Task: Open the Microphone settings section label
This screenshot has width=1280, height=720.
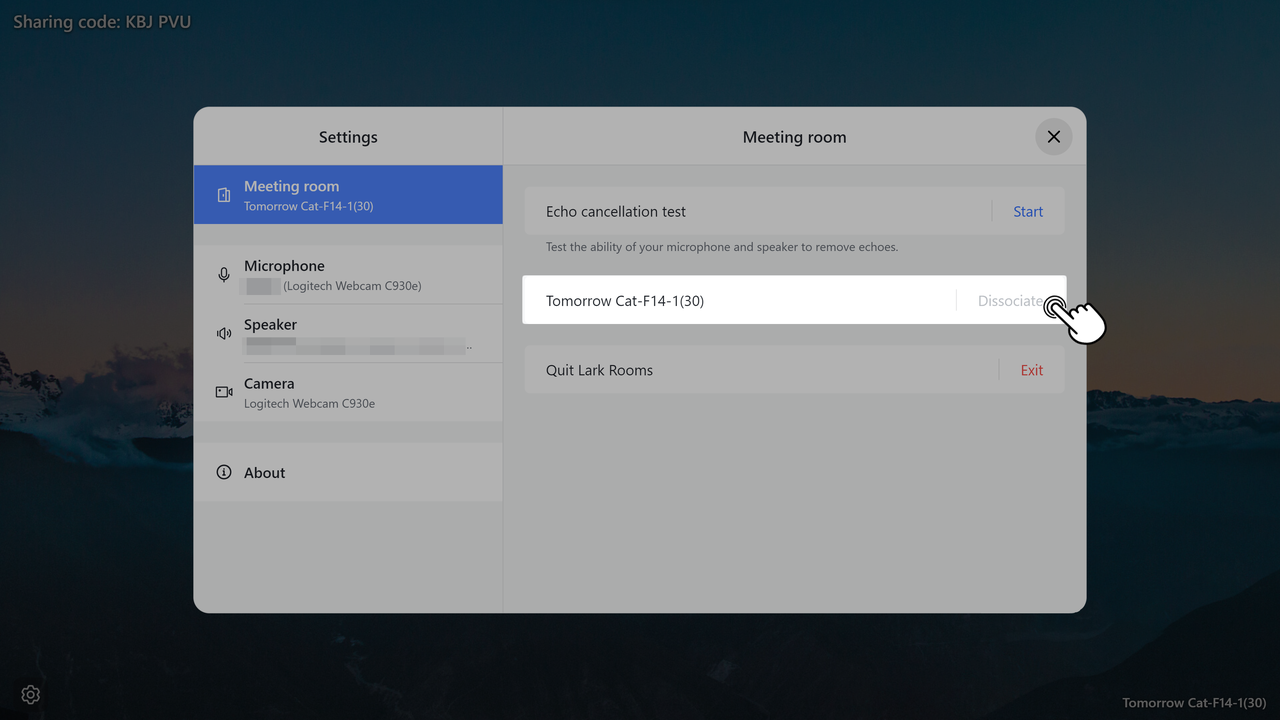Action: 284,266
